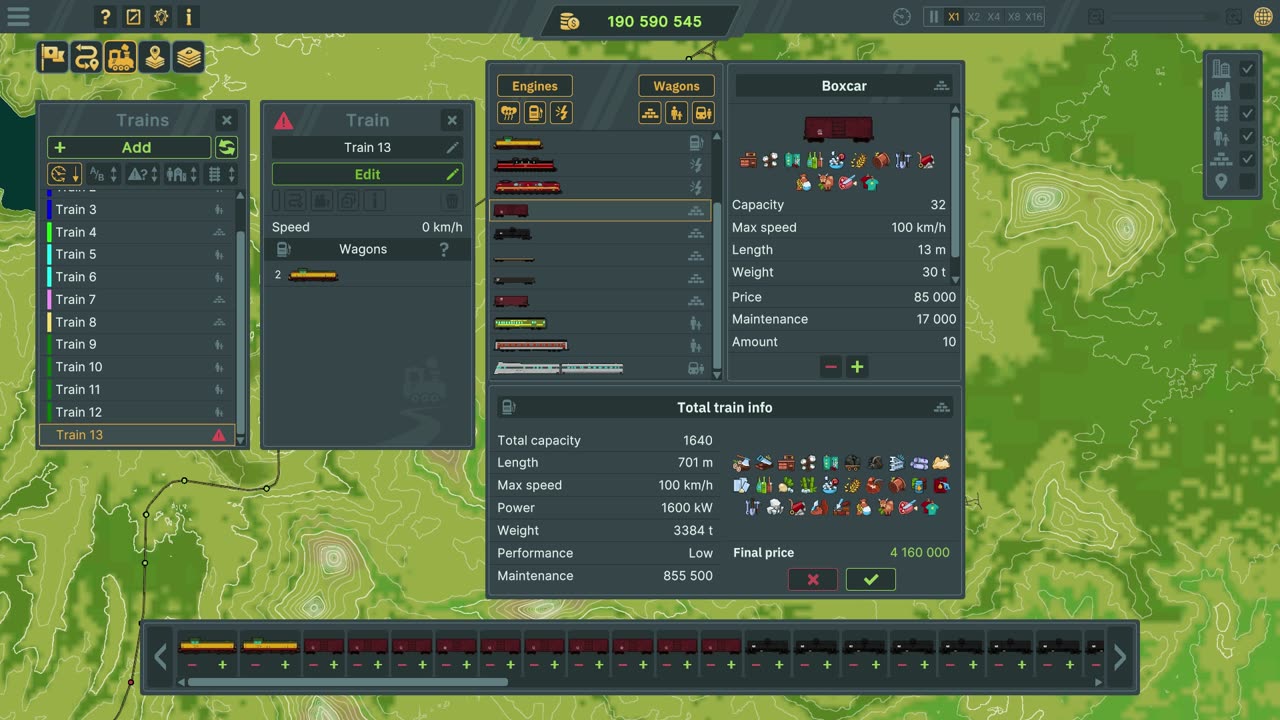Sort trains alphabetically A/B

(103, 175)
